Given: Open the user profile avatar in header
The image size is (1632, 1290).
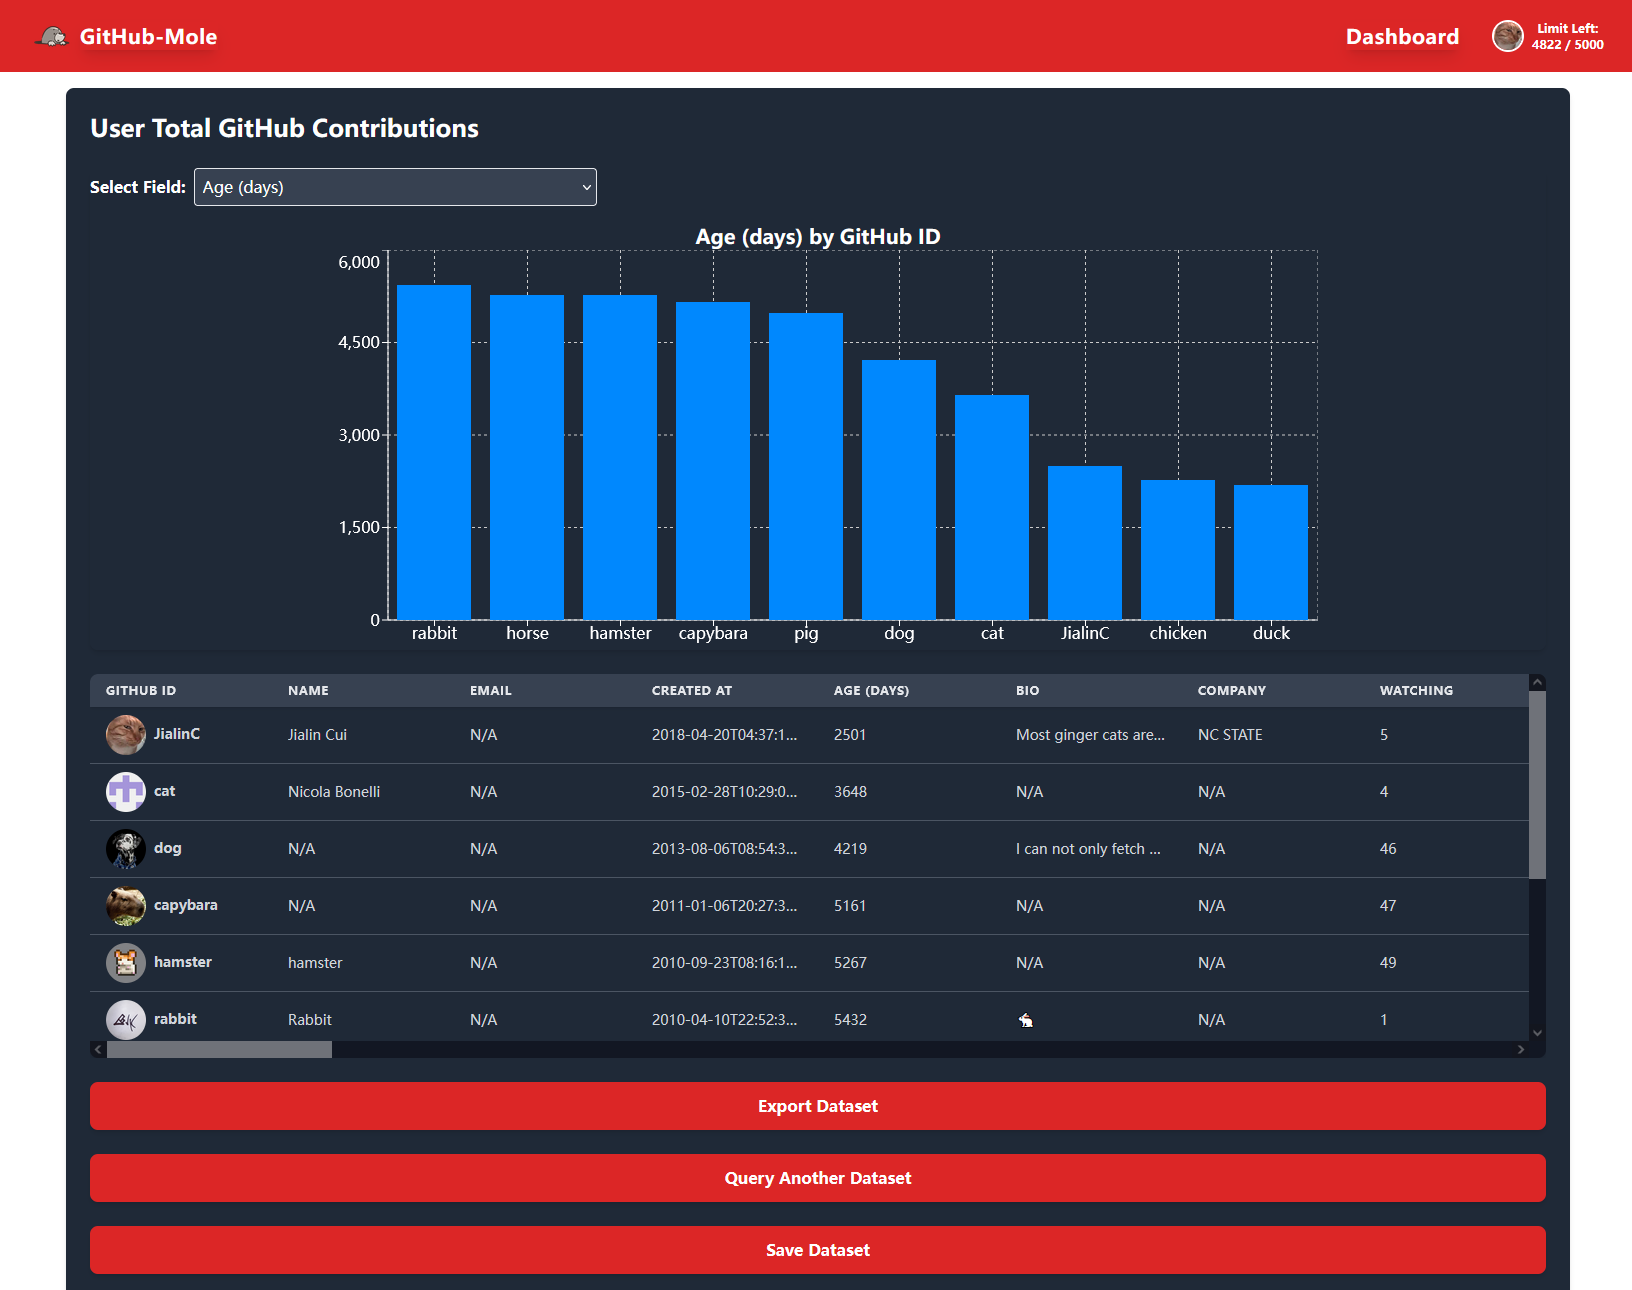Looking at the screenshot, I should coord(1507,36).
